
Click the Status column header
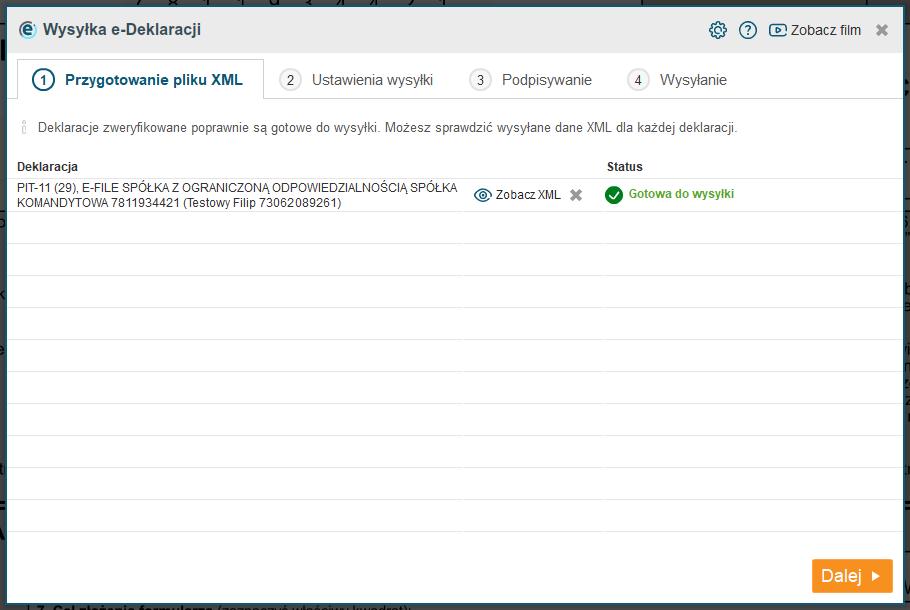[x=625, y=166]
